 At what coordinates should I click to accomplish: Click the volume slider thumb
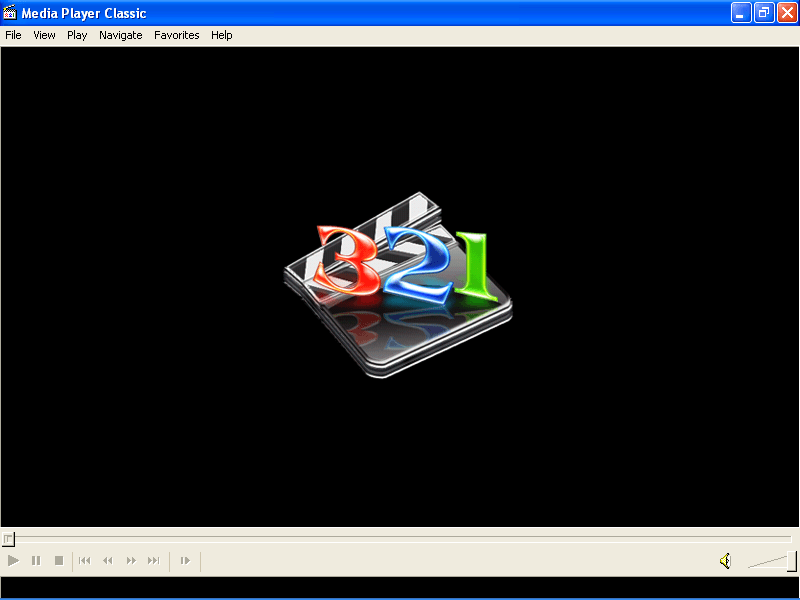tap(792, 561)
